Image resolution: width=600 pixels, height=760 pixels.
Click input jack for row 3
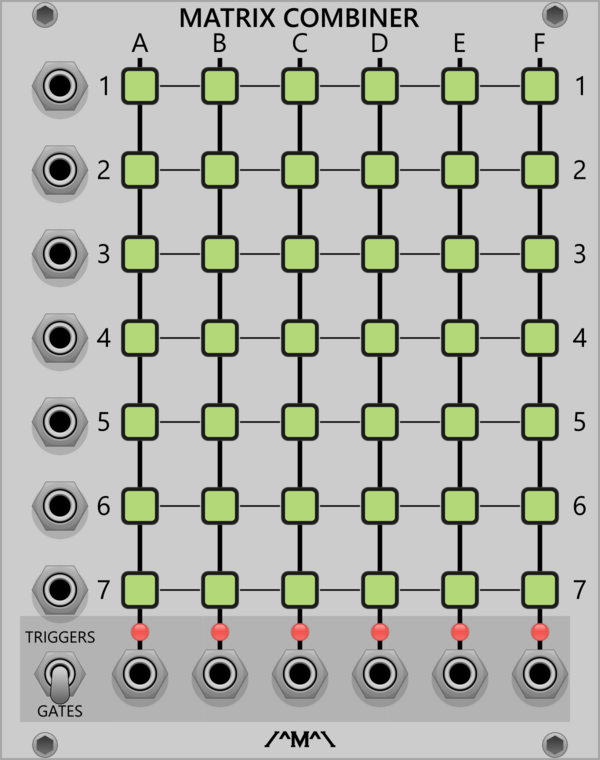tap(60, 254)
